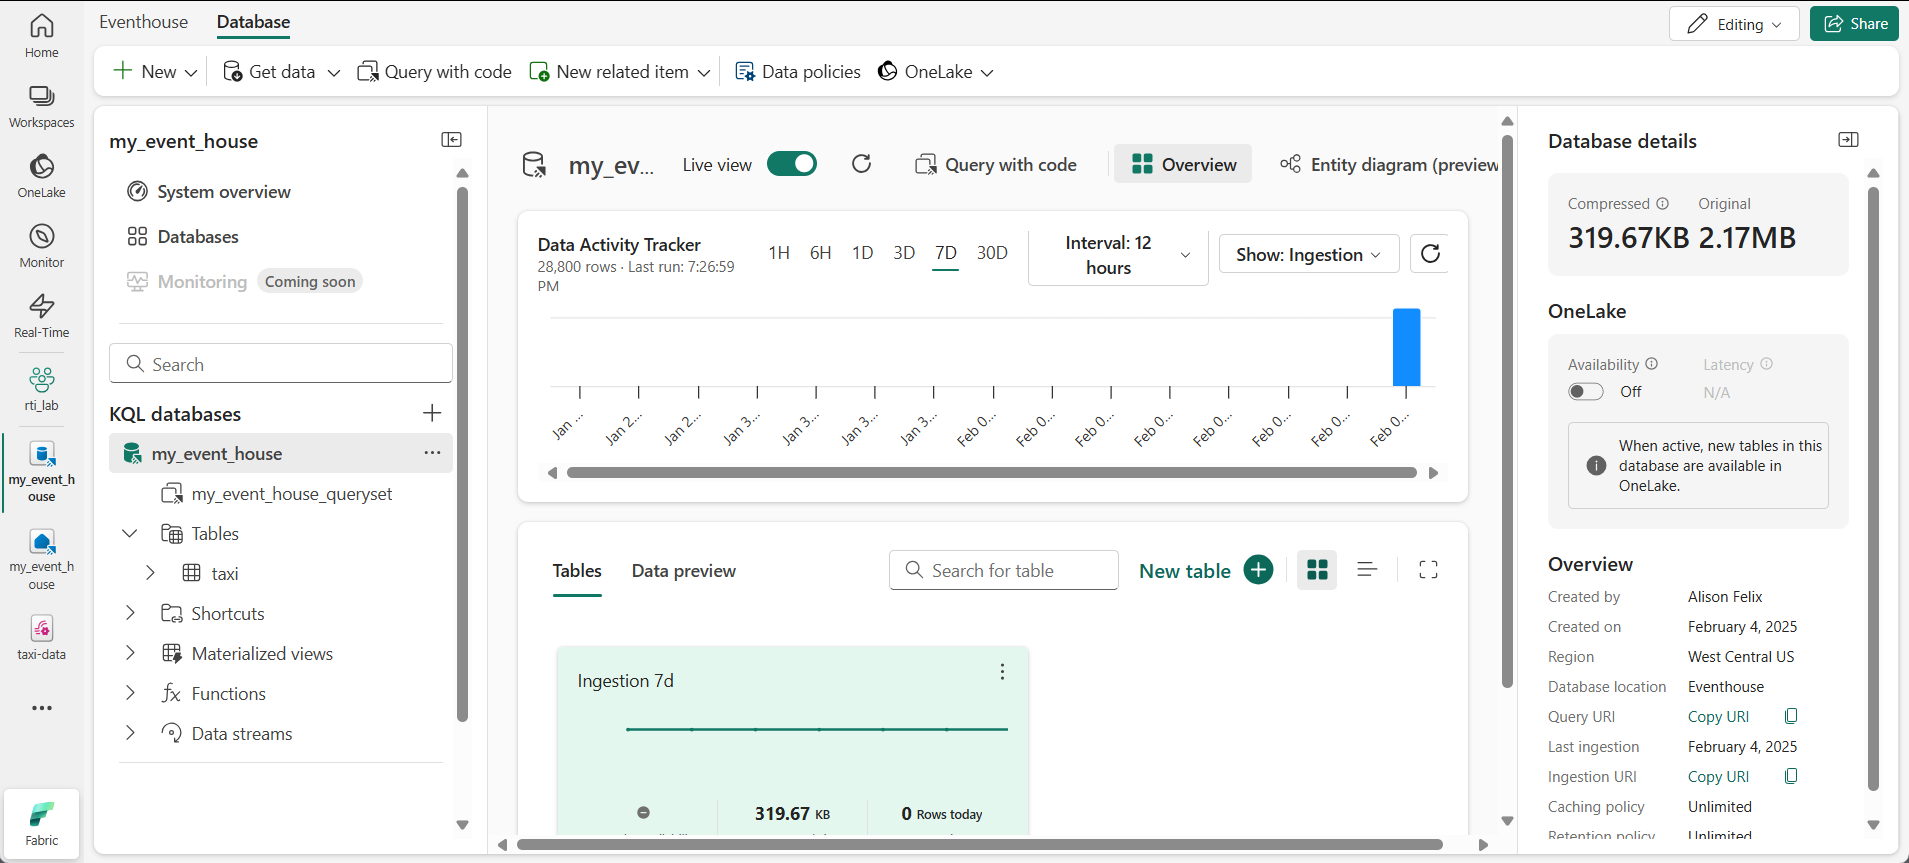1909x863 pixels.
Task: Toggle the Live view switch off
Action: point(792,164)
